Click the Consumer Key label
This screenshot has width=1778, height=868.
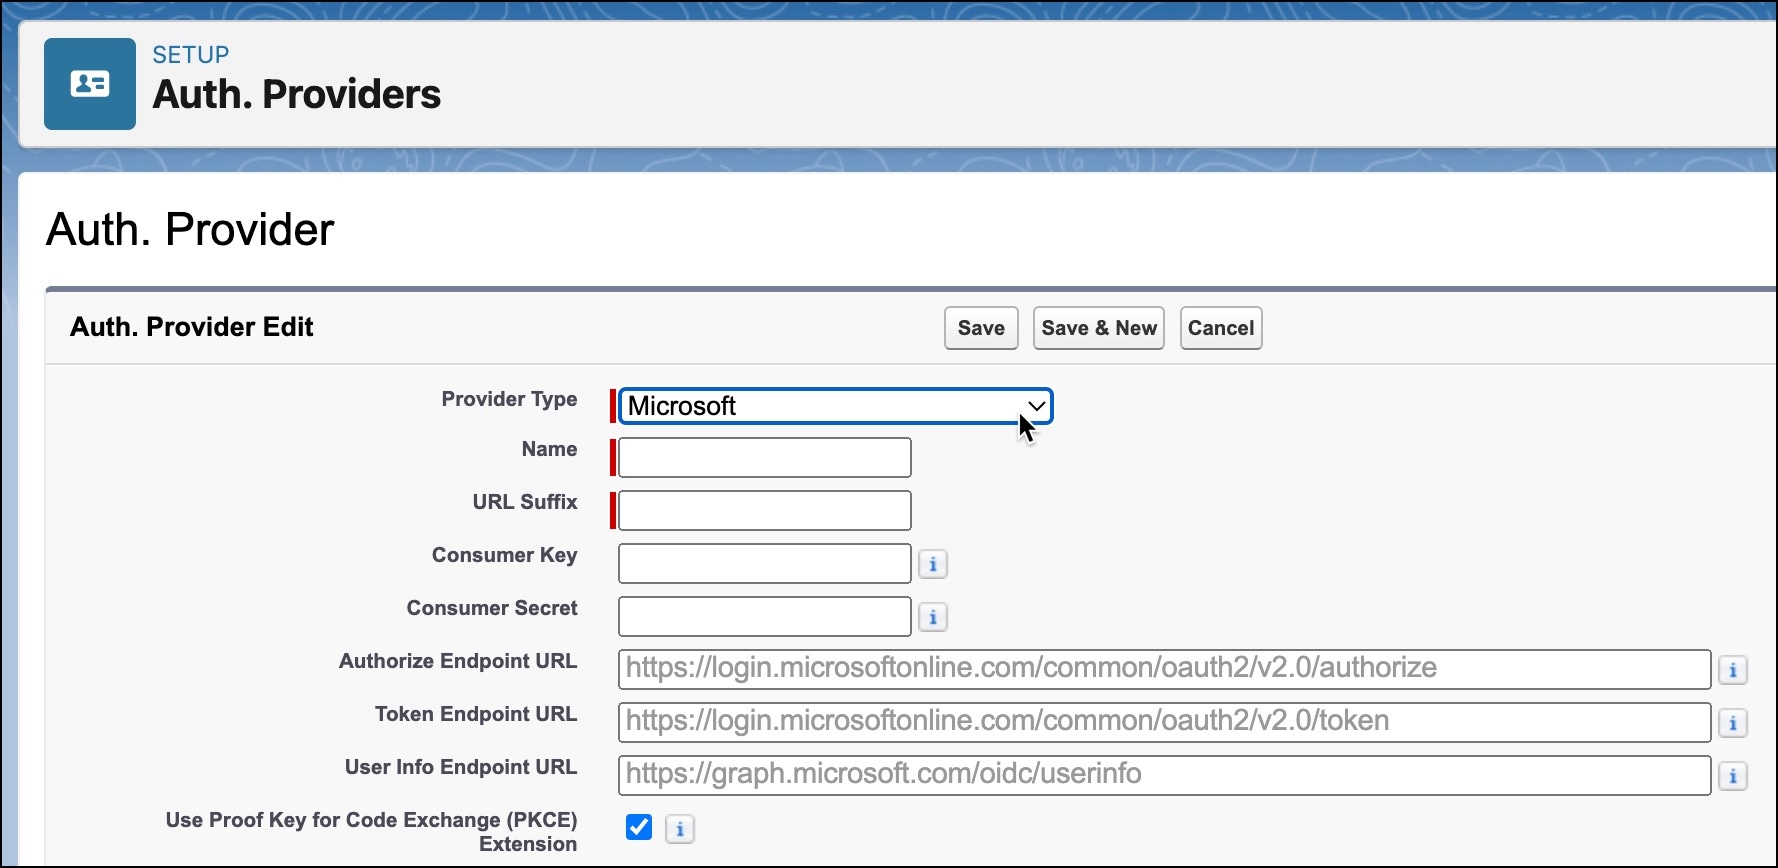pyautogui.click(x=505, y=555)
